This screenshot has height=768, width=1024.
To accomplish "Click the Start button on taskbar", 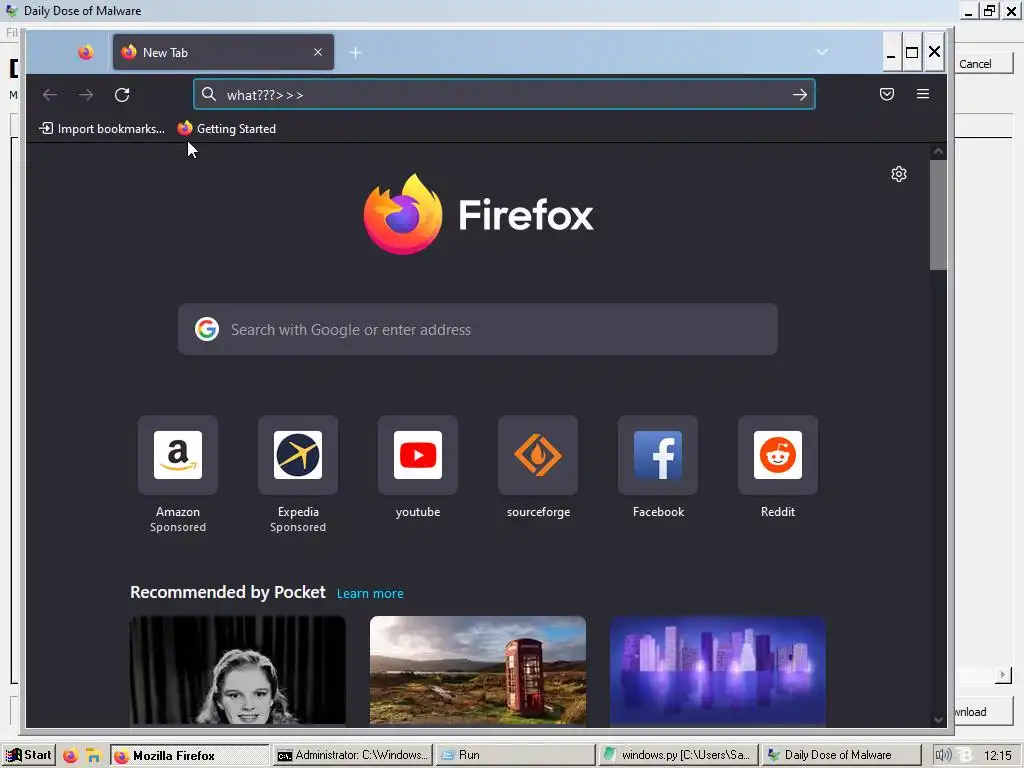I will (x=29, y=755).
